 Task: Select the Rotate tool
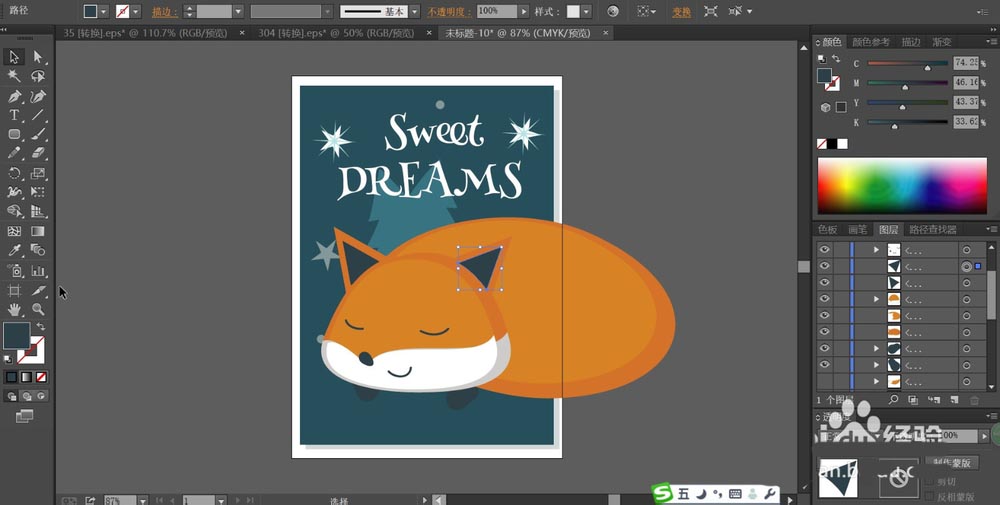tap(13, 173)
